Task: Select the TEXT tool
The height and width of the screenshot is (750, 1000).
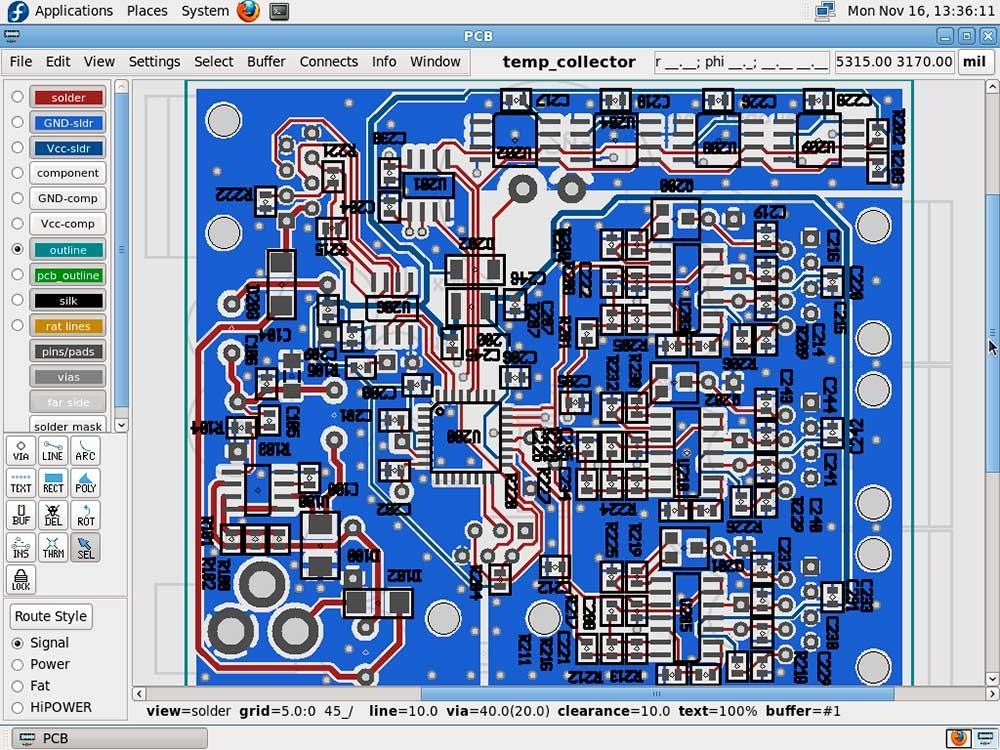Action: (20, 483)
